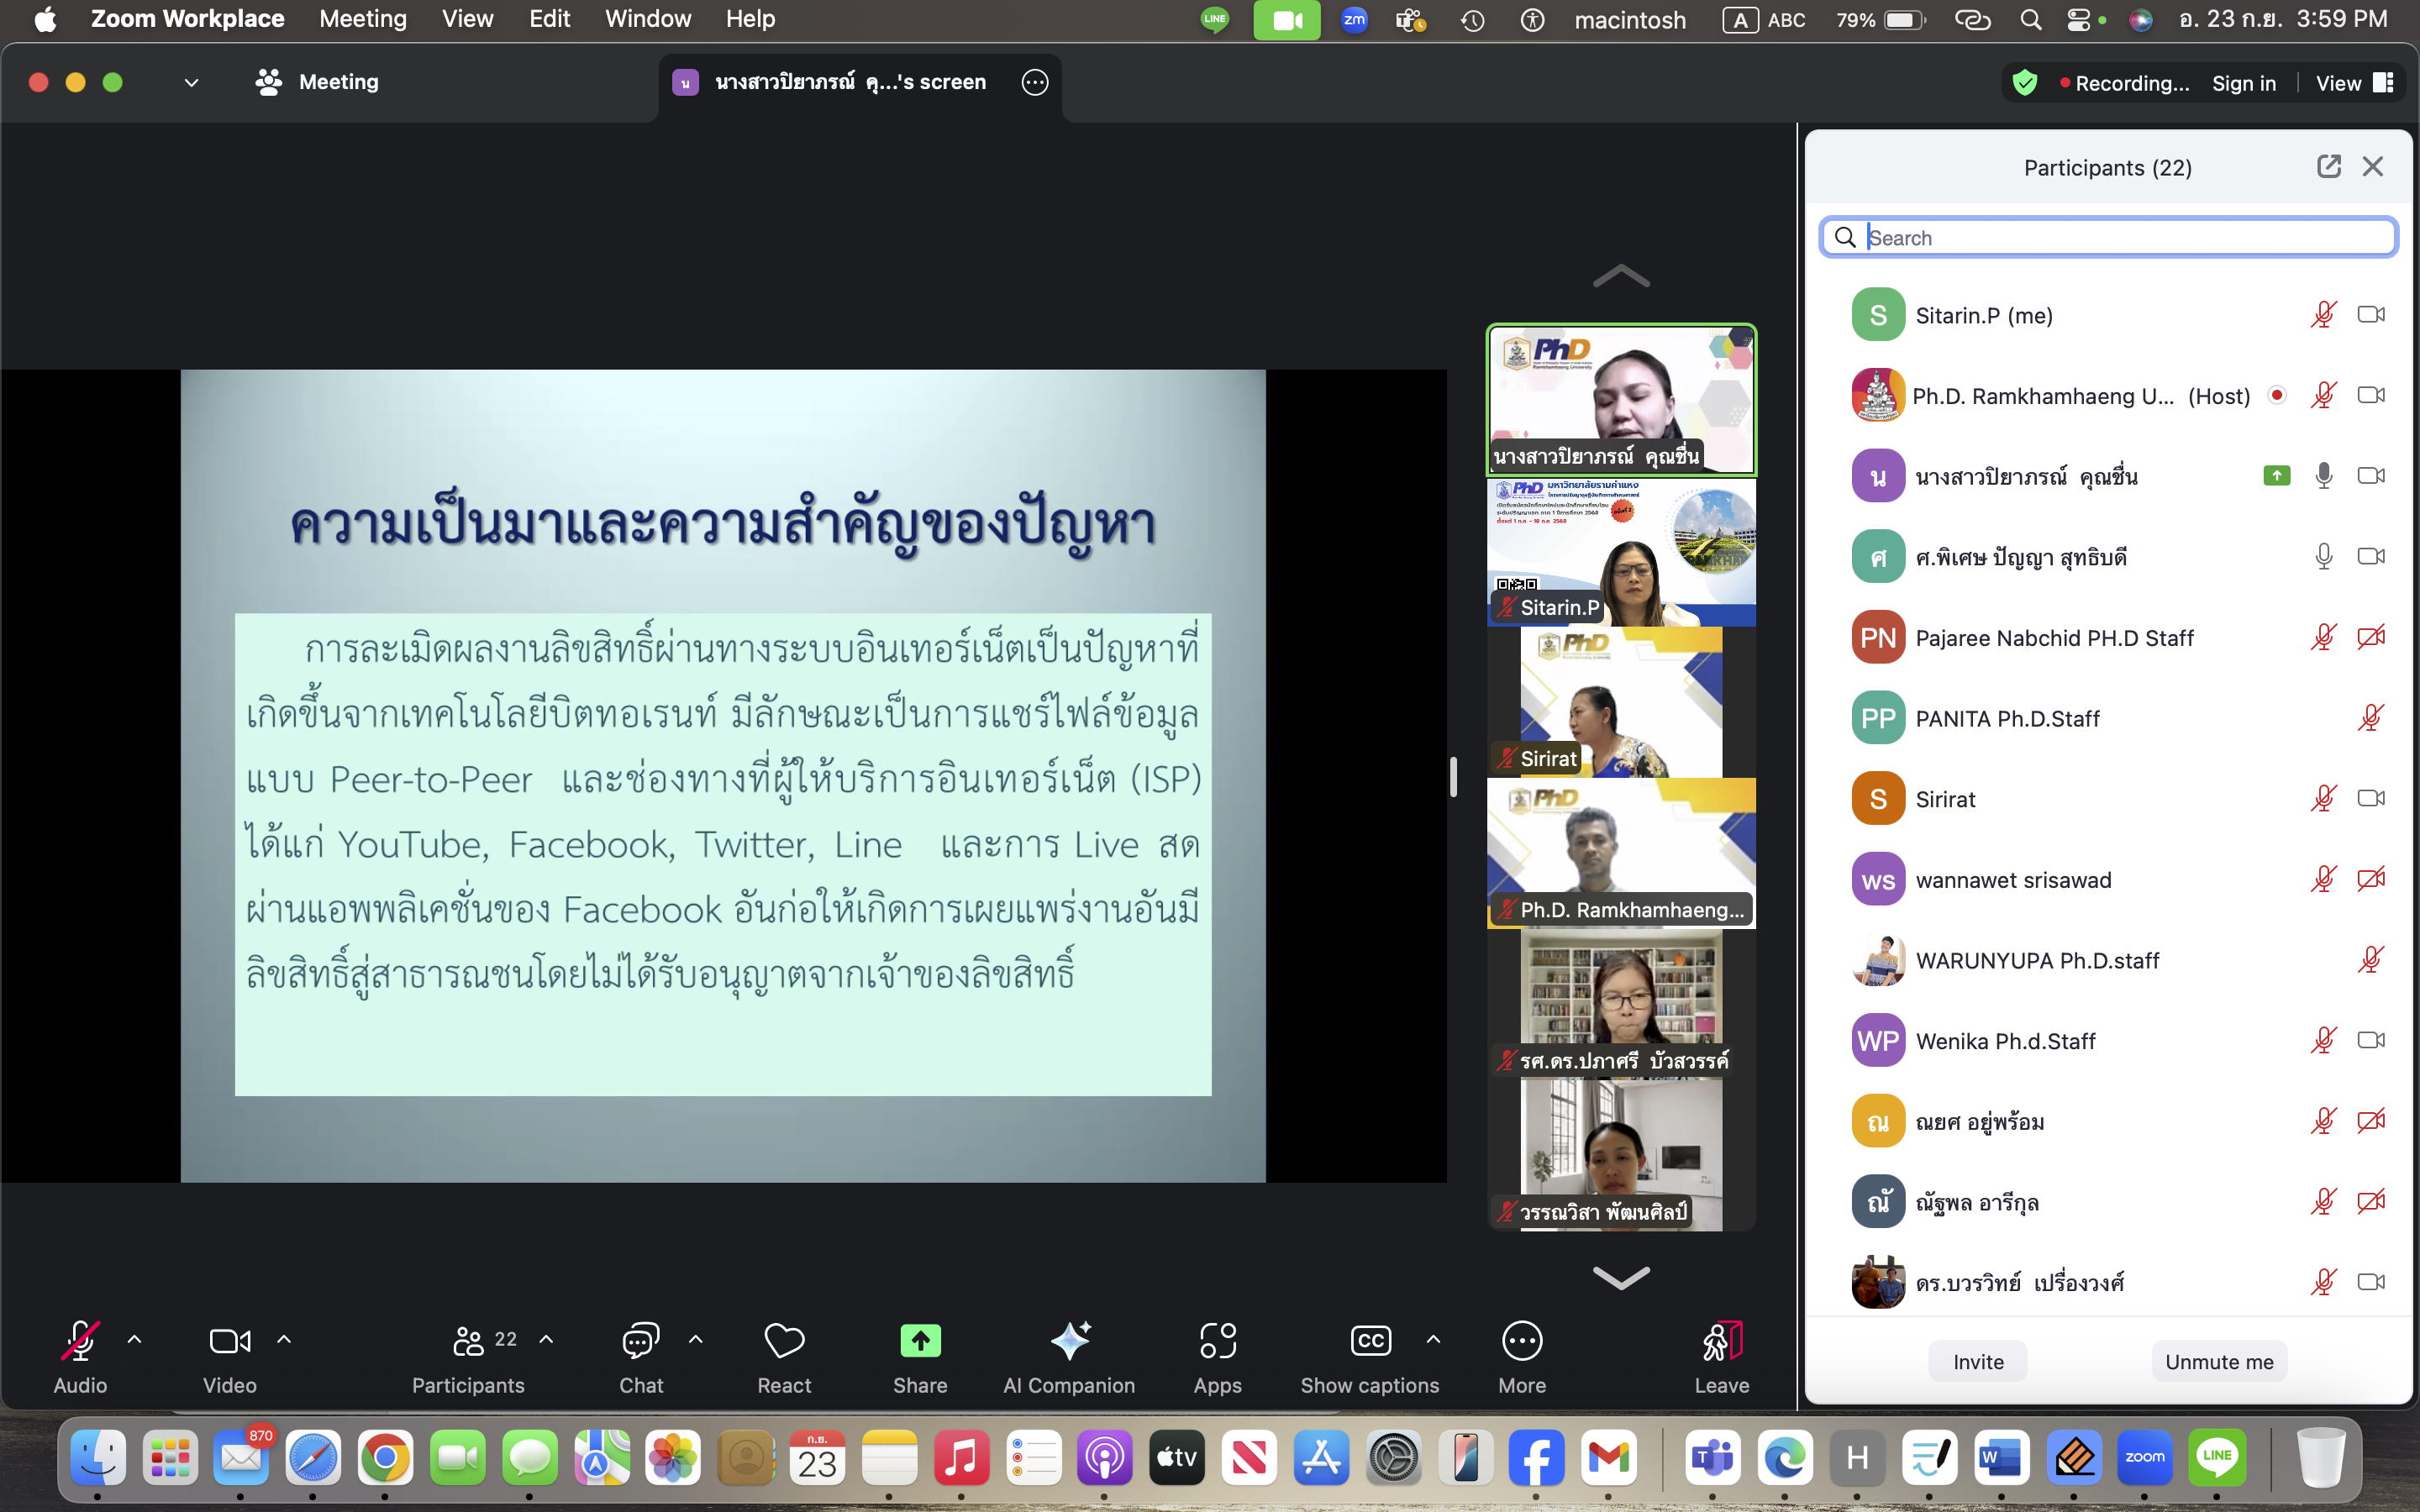The image size is (2420, 1512).
Task: Click the encryption shield icon
Action: tap(2024, 83)
